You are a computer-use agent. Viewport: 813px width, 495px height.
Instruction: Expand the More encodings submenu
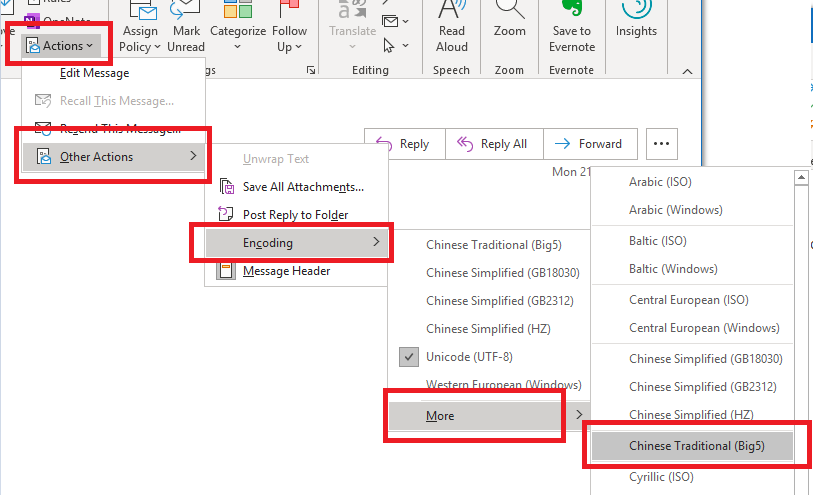pyautogui.click(x=489, y=416)
